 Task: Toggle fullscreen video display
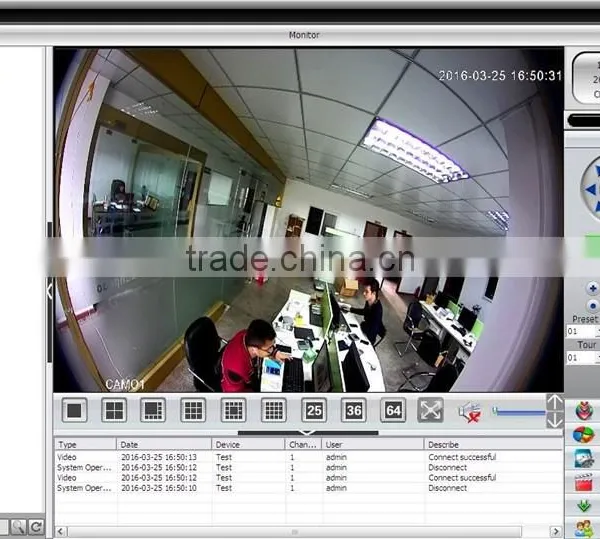click(x=430, y=410)
